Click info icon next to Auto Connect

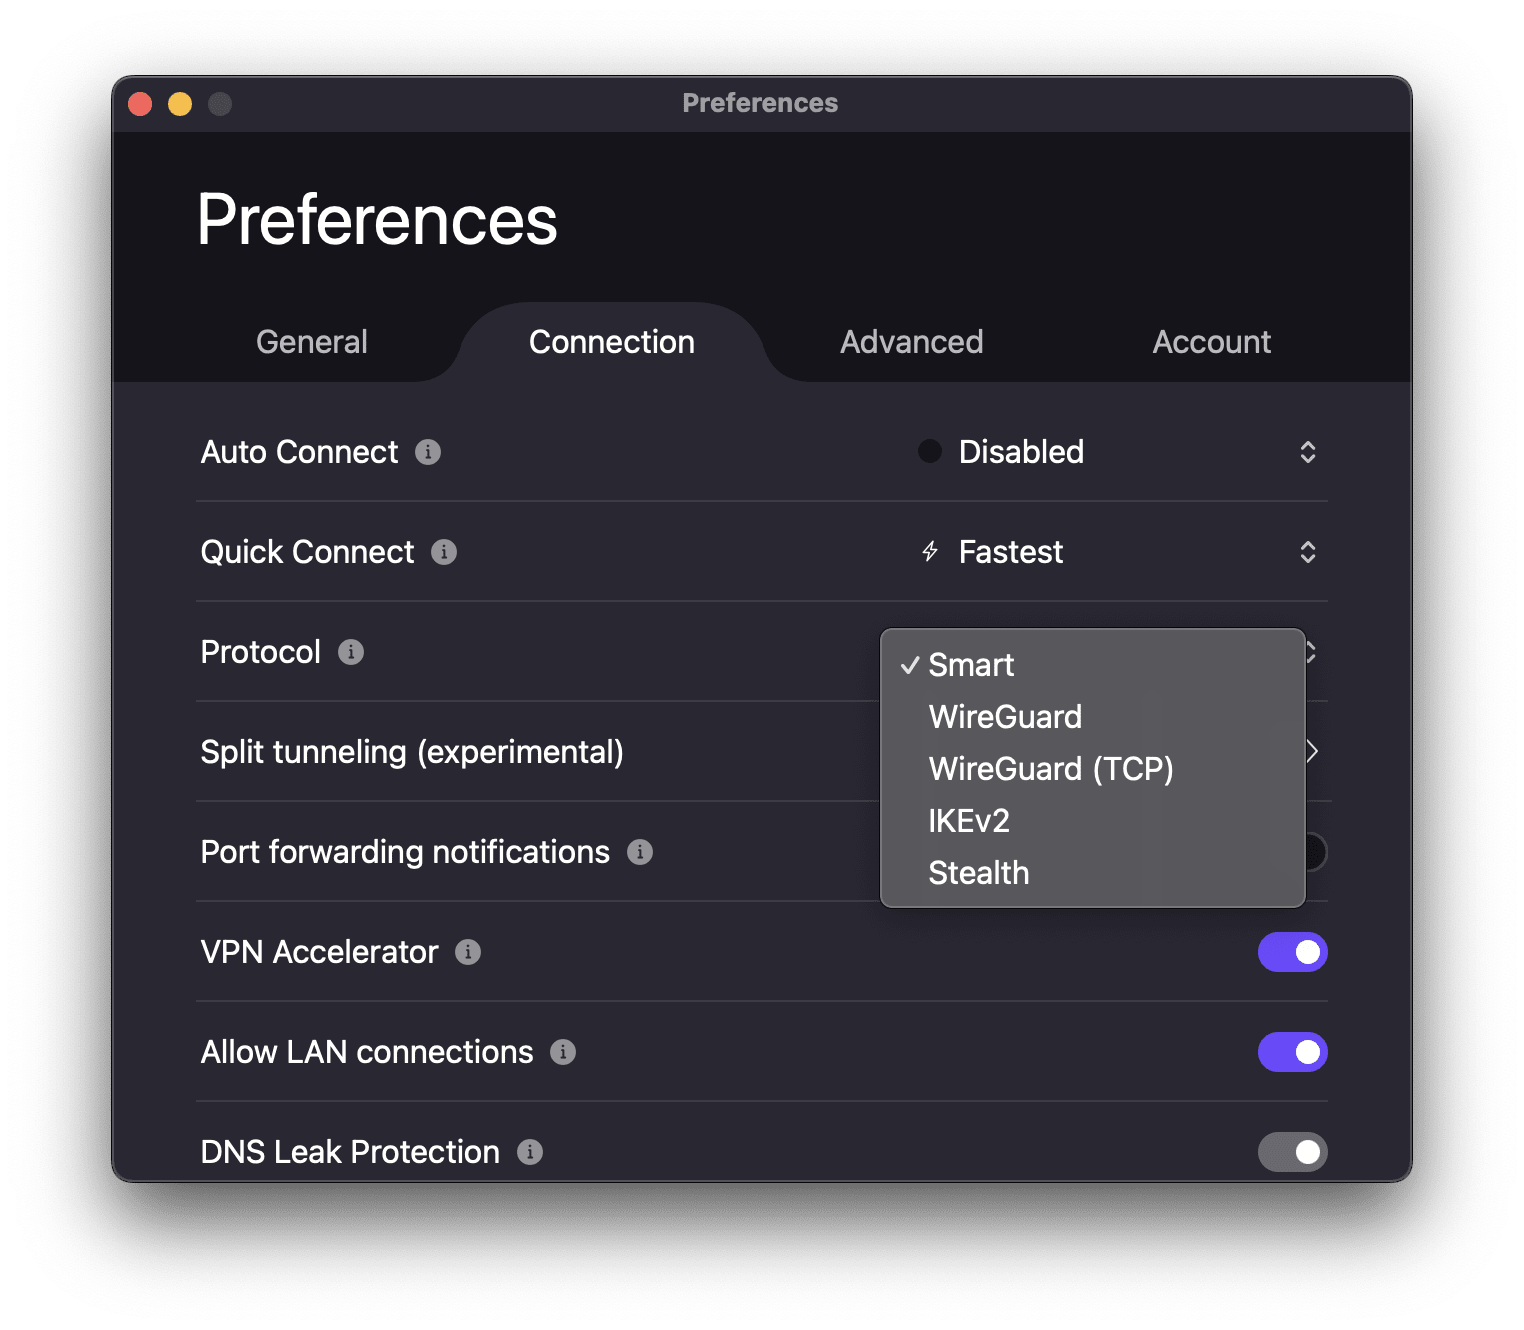point(428,452)
